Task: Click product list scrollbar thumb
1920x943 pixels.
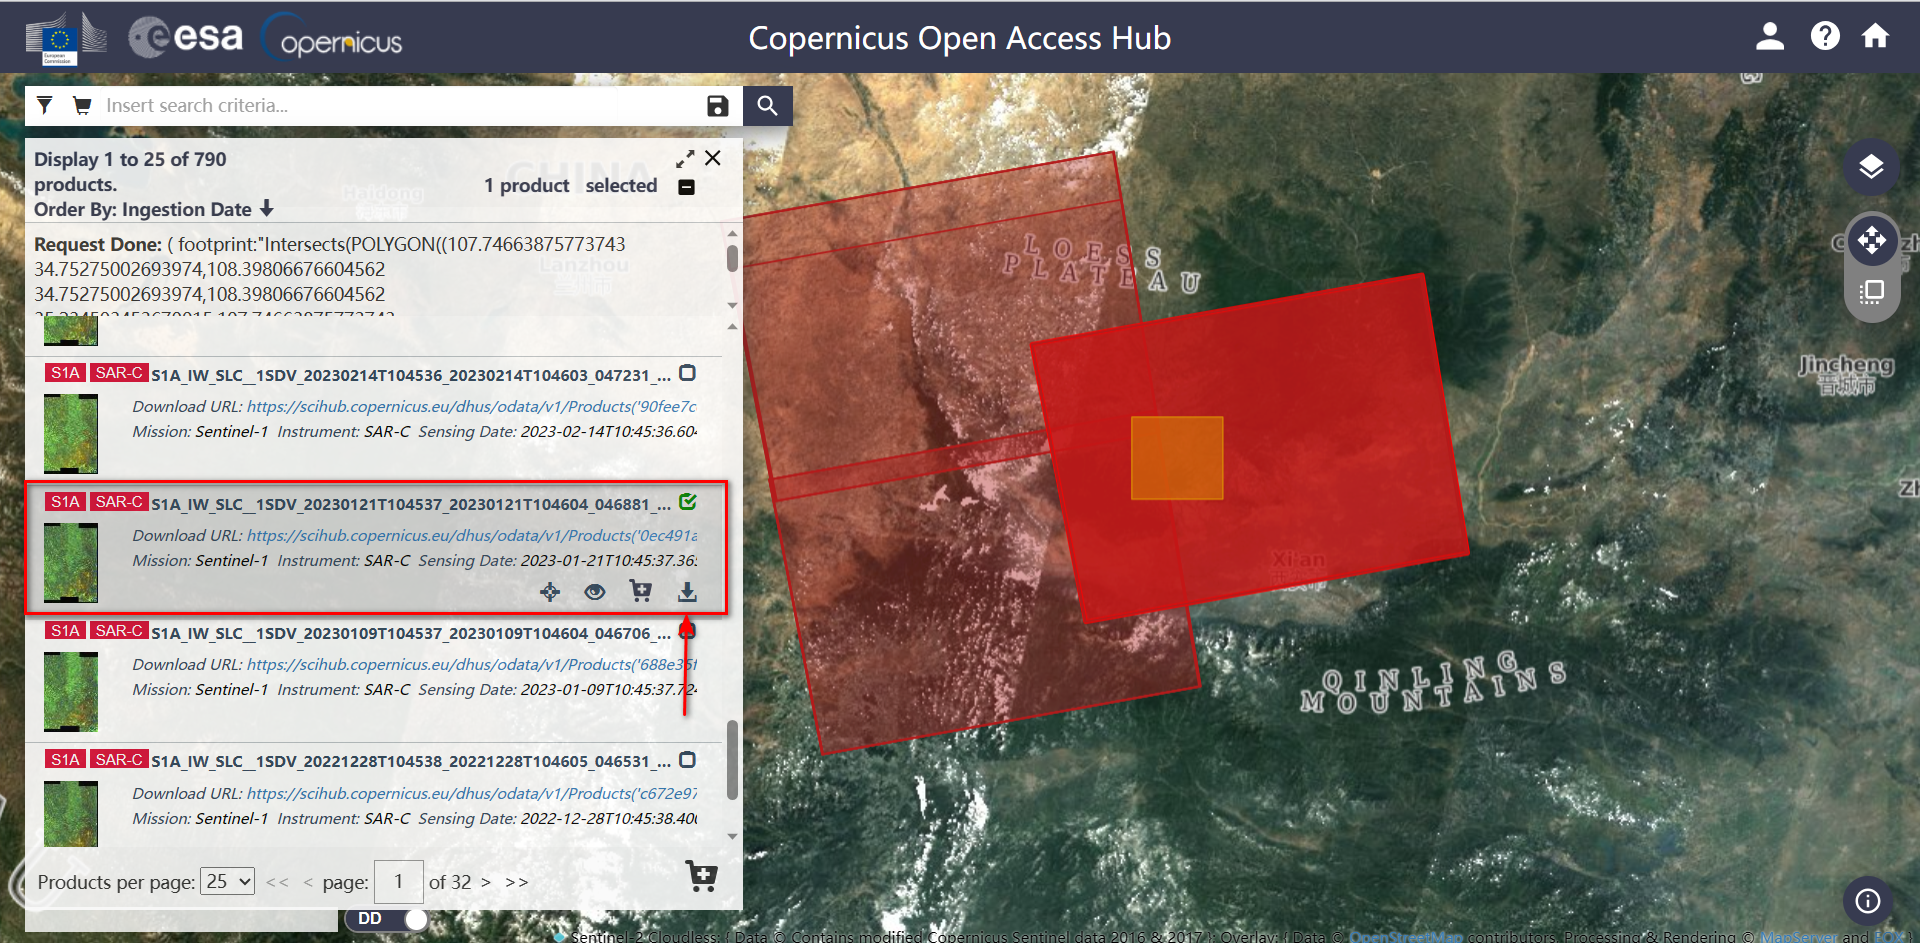Action: [x=732, y=760]
